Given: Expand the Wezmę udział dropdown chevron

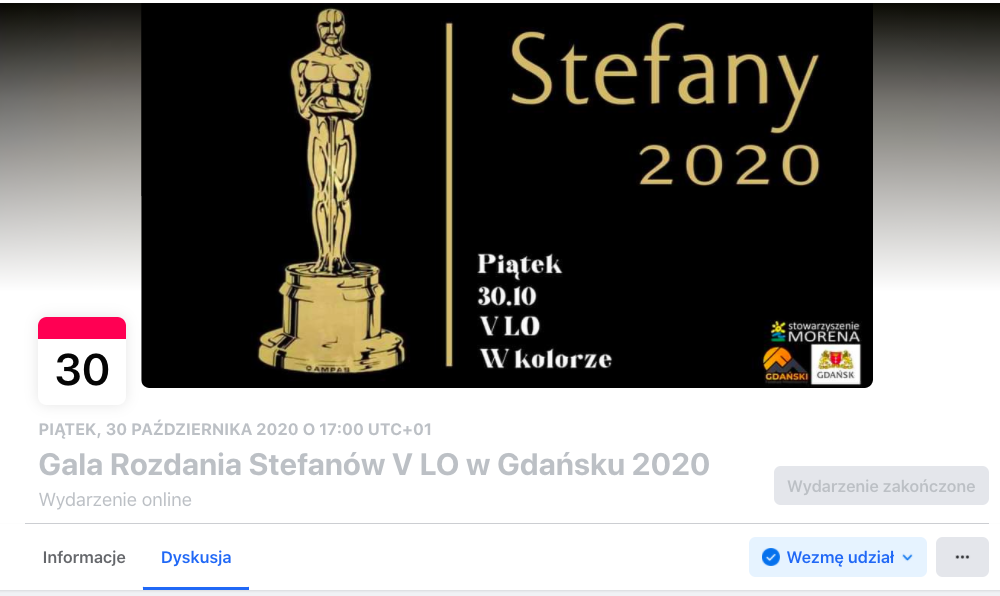Looking at the screenshot, I should click(908, 558).
